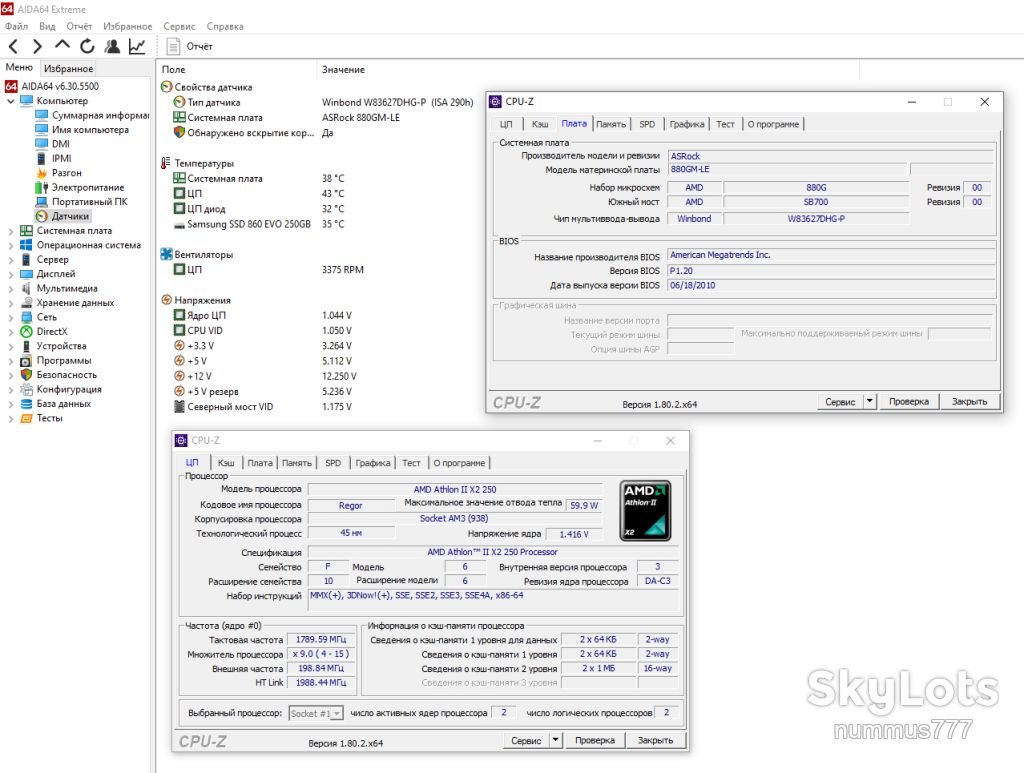This screenshot has height=773, width=1024.
Task: Select the Датчики sensor tree item
Action: 63,216
